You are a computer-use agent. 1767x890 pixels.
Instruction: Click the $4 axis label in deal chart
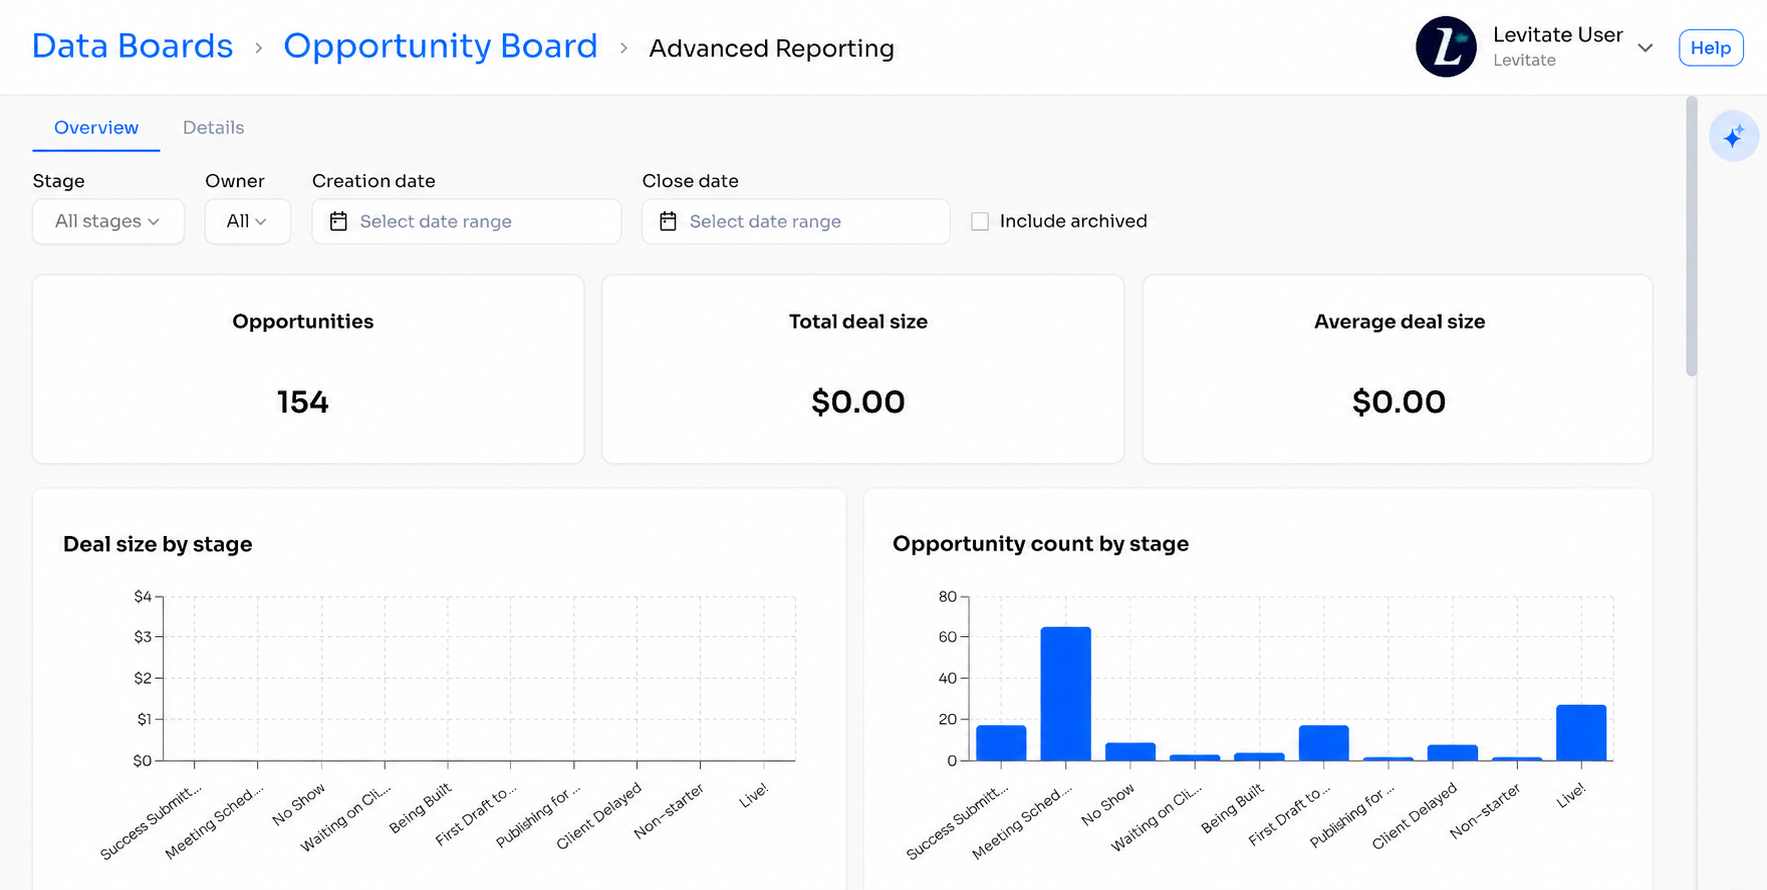click(142, 597)
